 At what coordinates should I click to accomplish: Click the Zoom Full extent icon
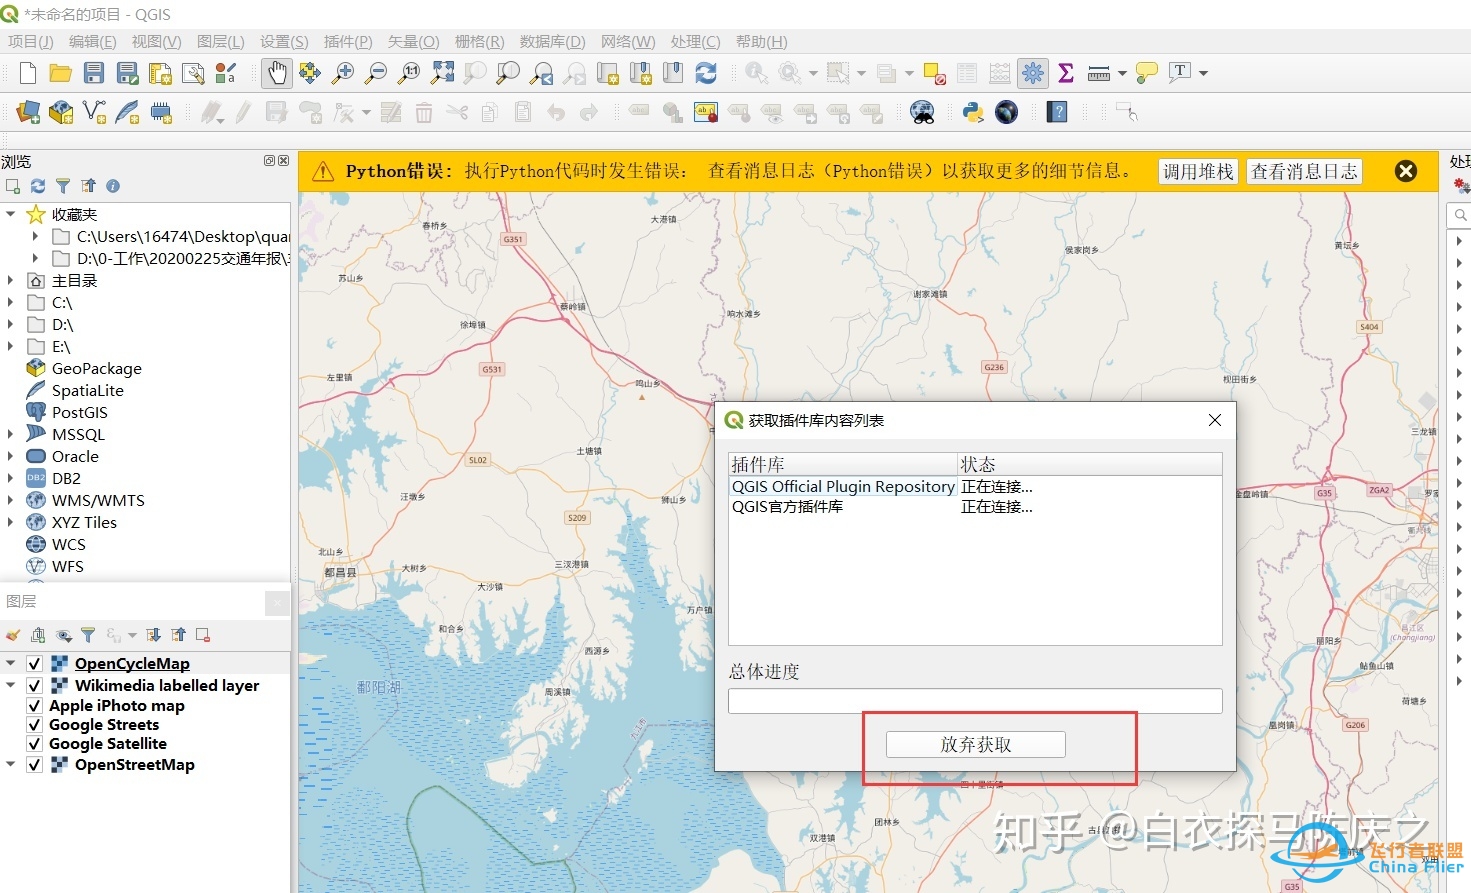pos(442,73)
